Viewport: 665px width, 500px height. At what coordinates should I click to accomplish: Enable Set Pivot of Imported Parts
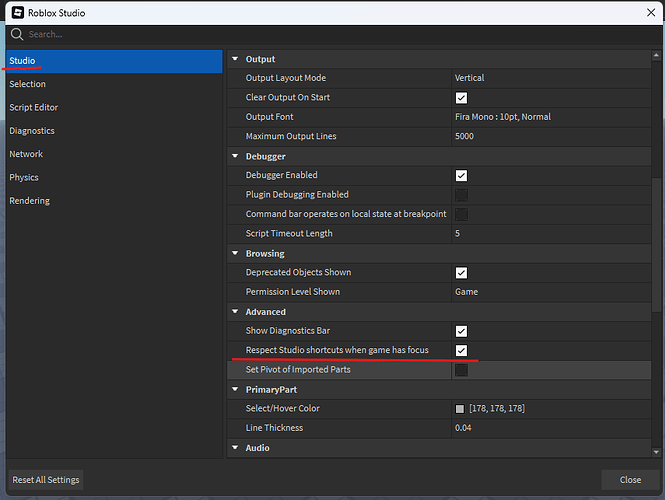[x=461, y=370]
